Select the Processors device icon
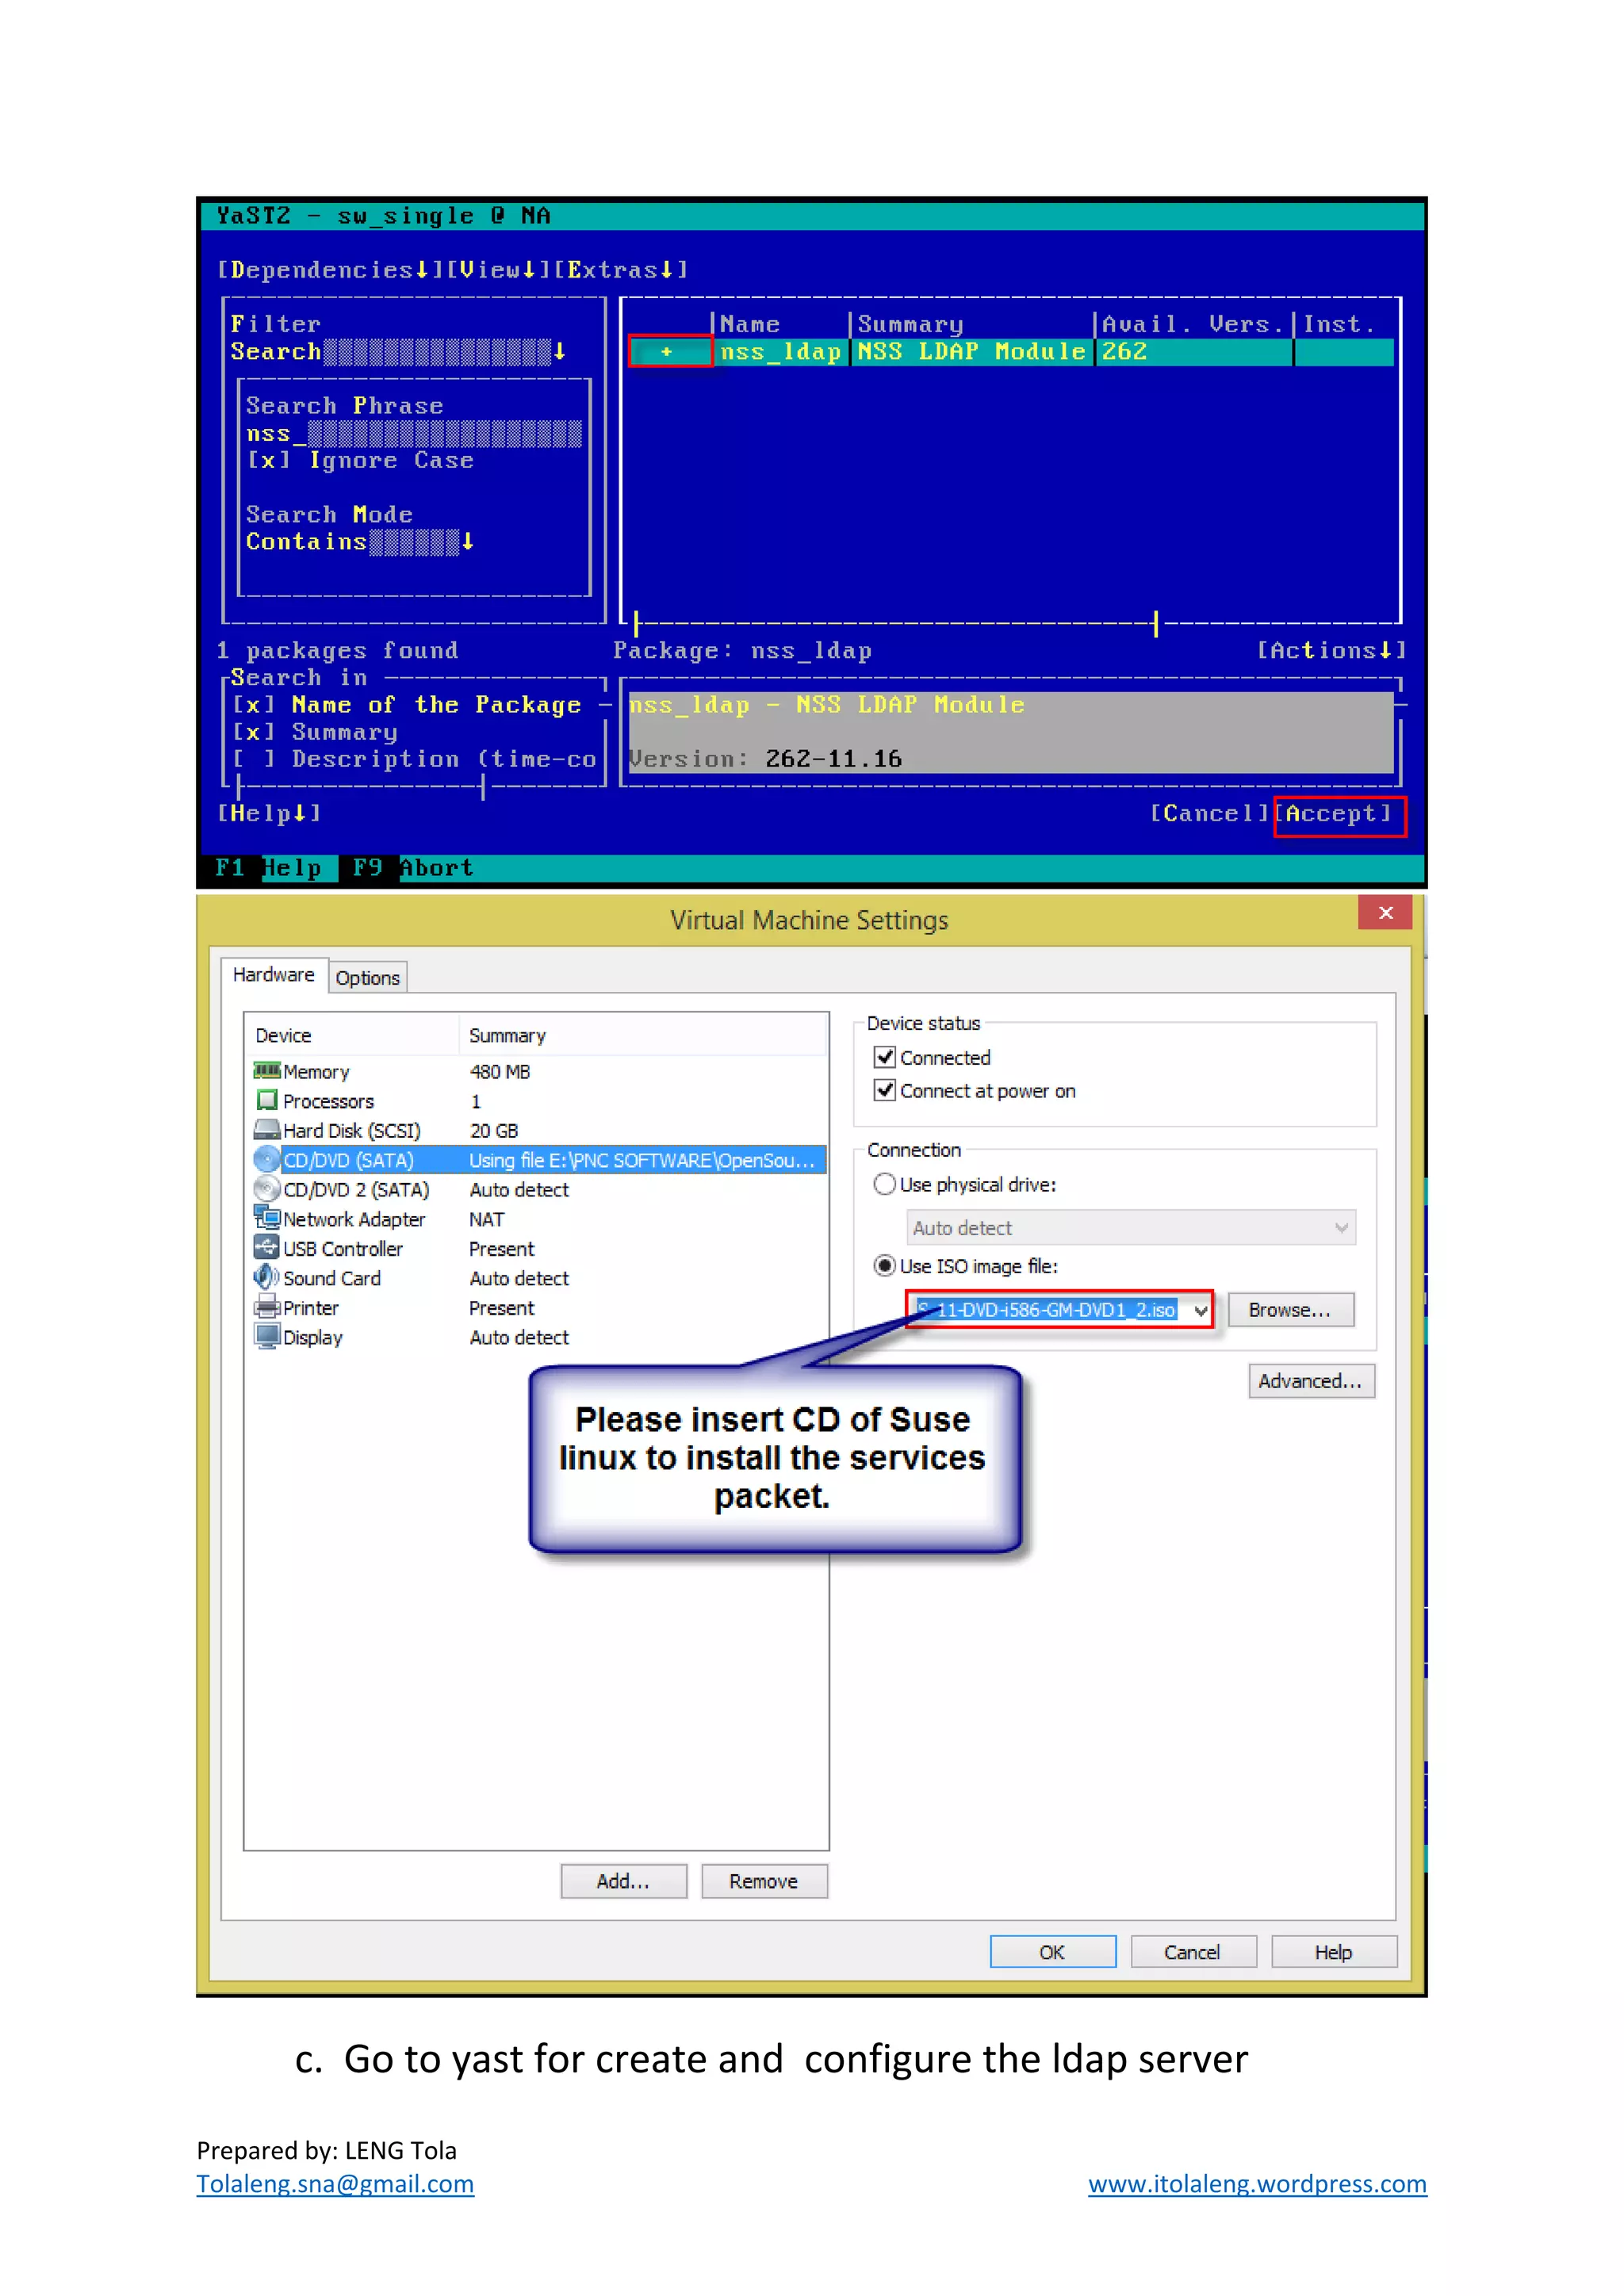Image resolution: width=1624 pixels, height=2296 pixels. (266, 1100)
